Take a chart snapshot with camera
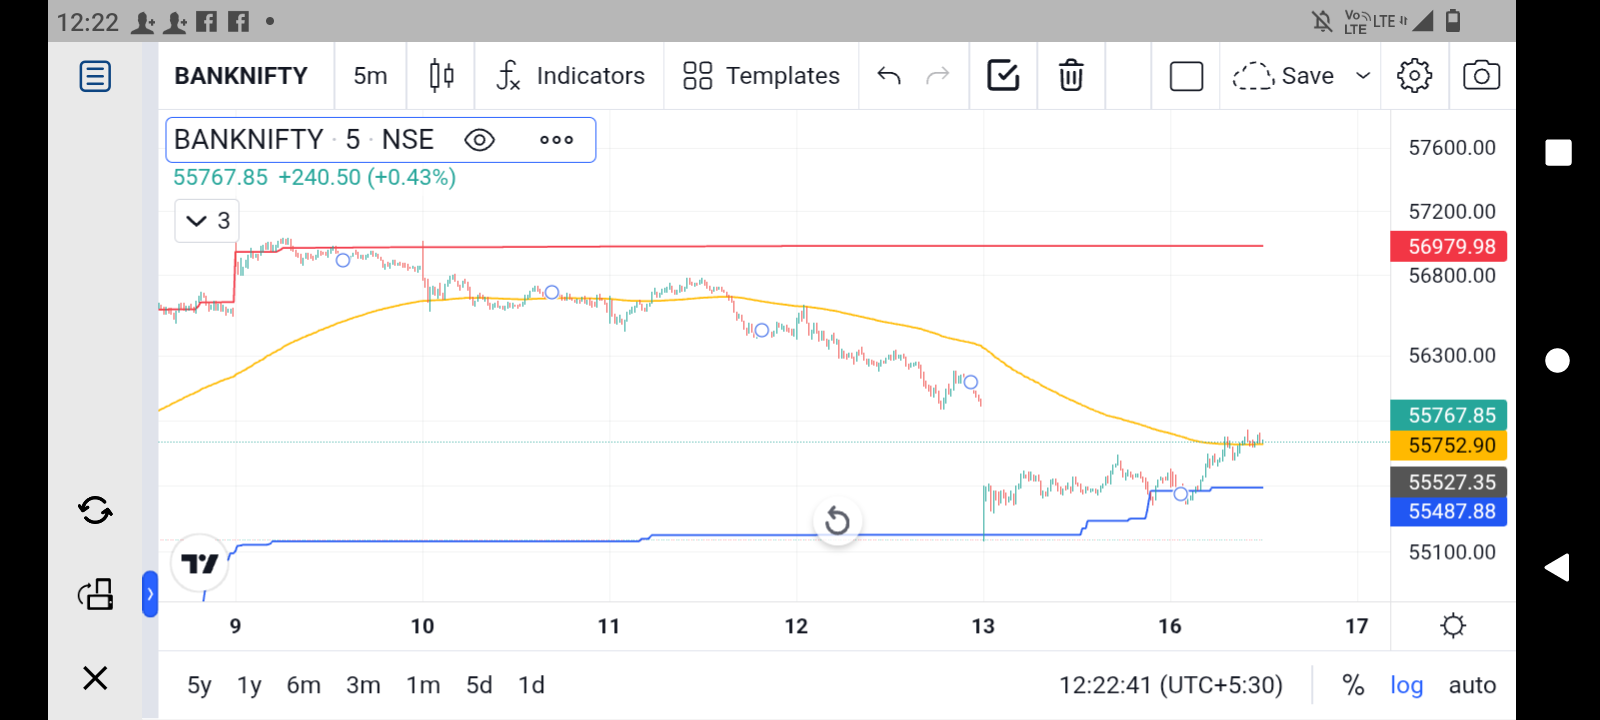This screenshot has height=720, width=1600. click(x=1481, y=76)
